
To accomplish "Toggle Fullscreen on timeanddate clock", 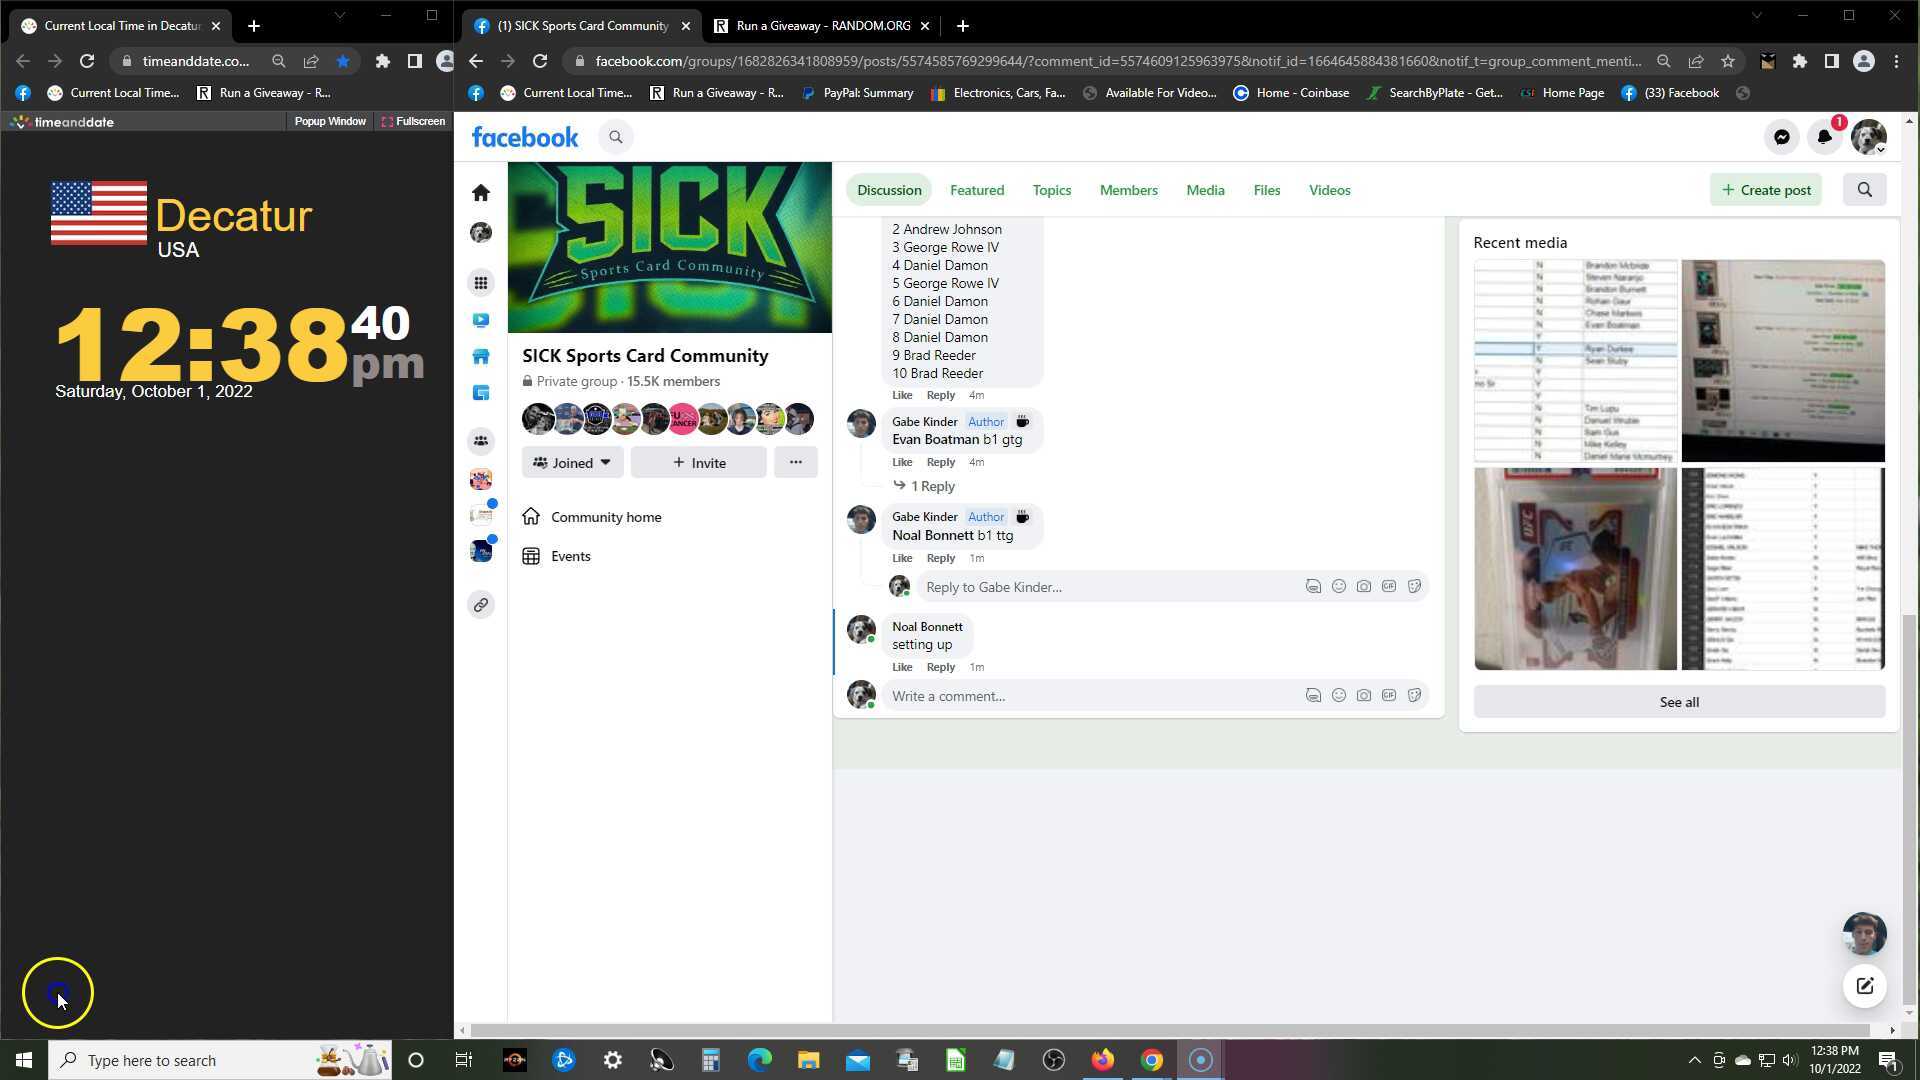I will click(x=413, y=121).
